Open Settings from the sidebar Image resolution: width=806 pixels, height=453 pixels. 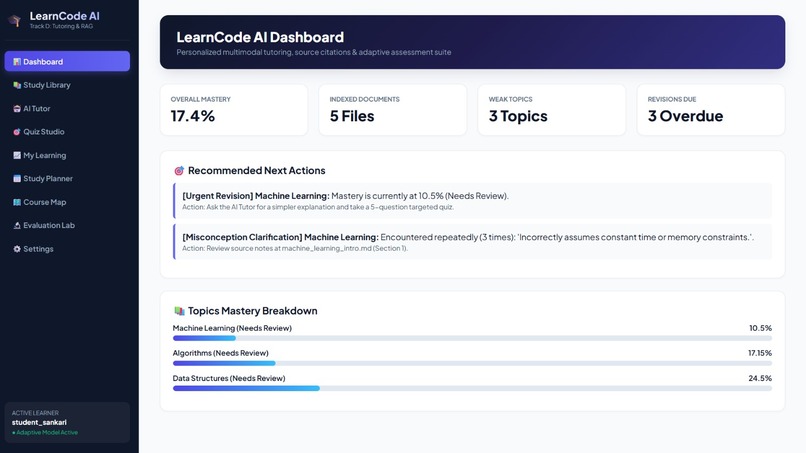tap(67, 249)
